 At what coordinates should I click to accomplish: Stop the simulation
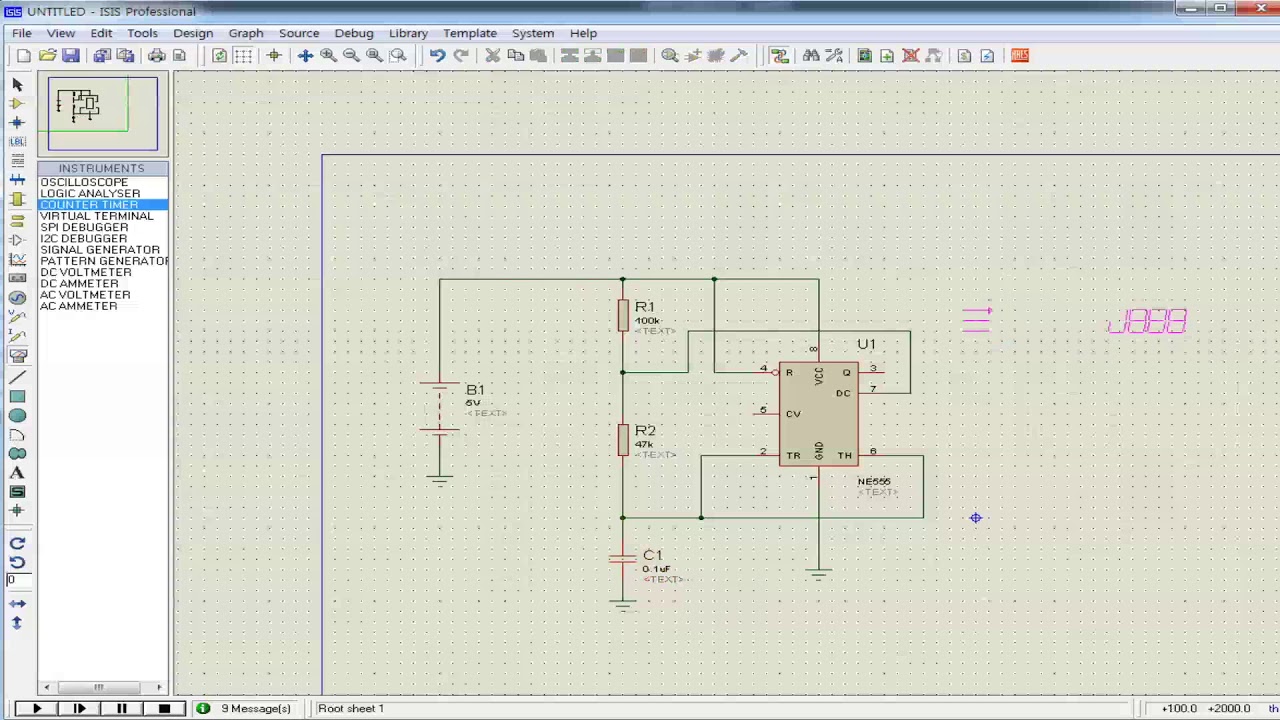tap(164, 709)
